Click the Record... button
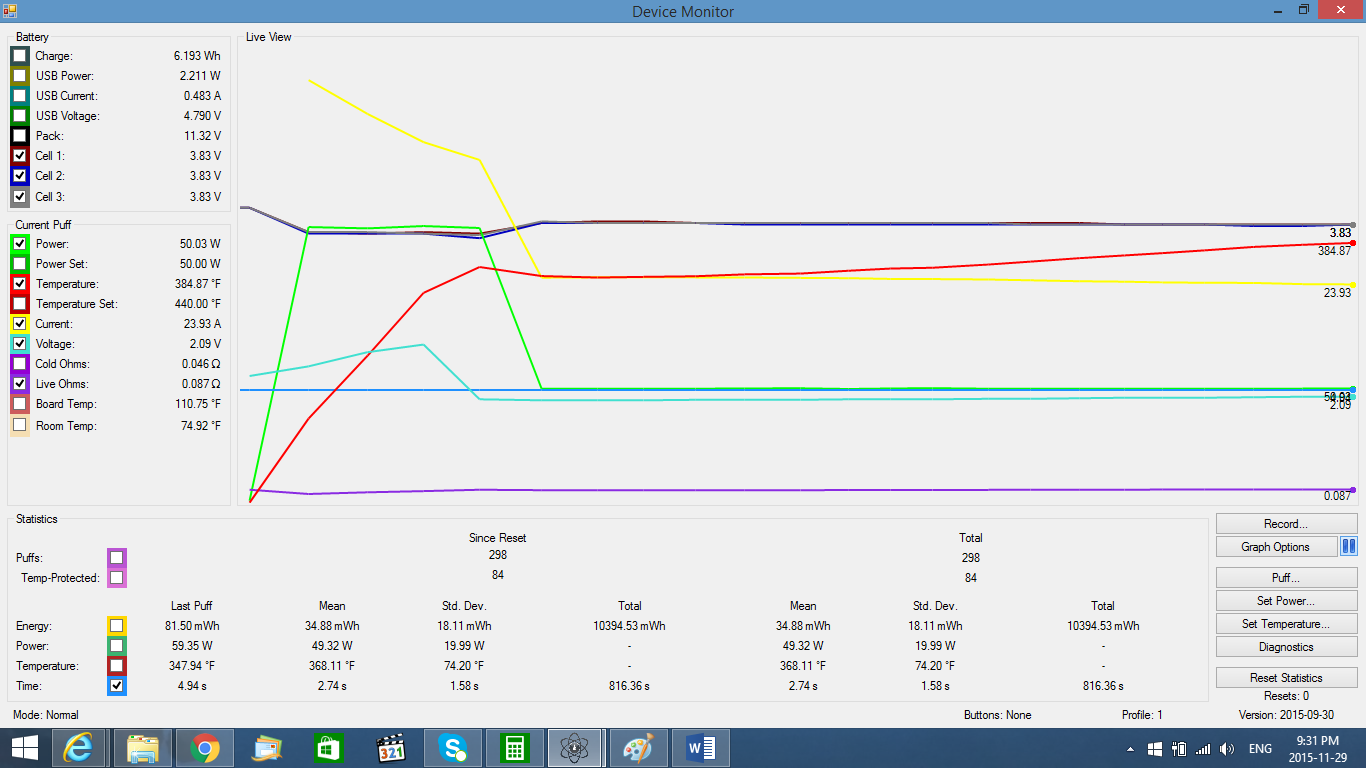The width and height of the screenshot is (1366, 768). (1286, 524)
